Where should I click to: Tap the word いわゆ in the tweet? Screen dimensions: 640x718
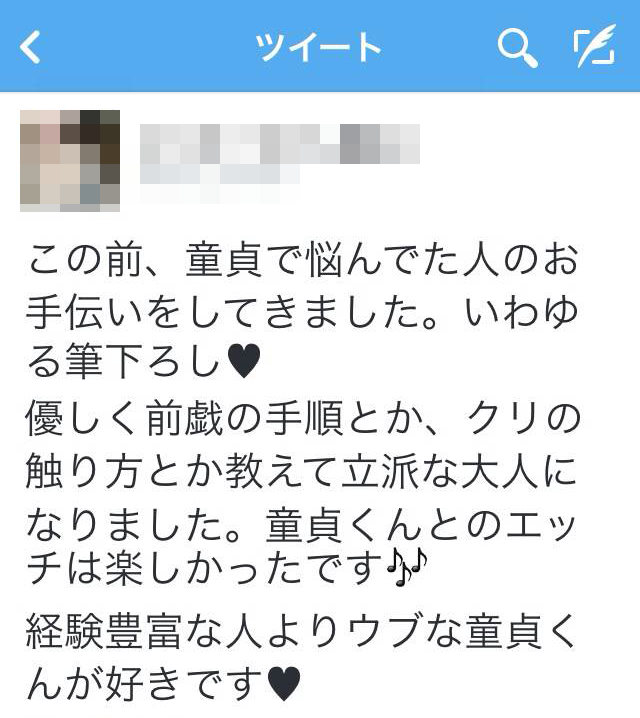pyautogui.click(x=521, y=312)
